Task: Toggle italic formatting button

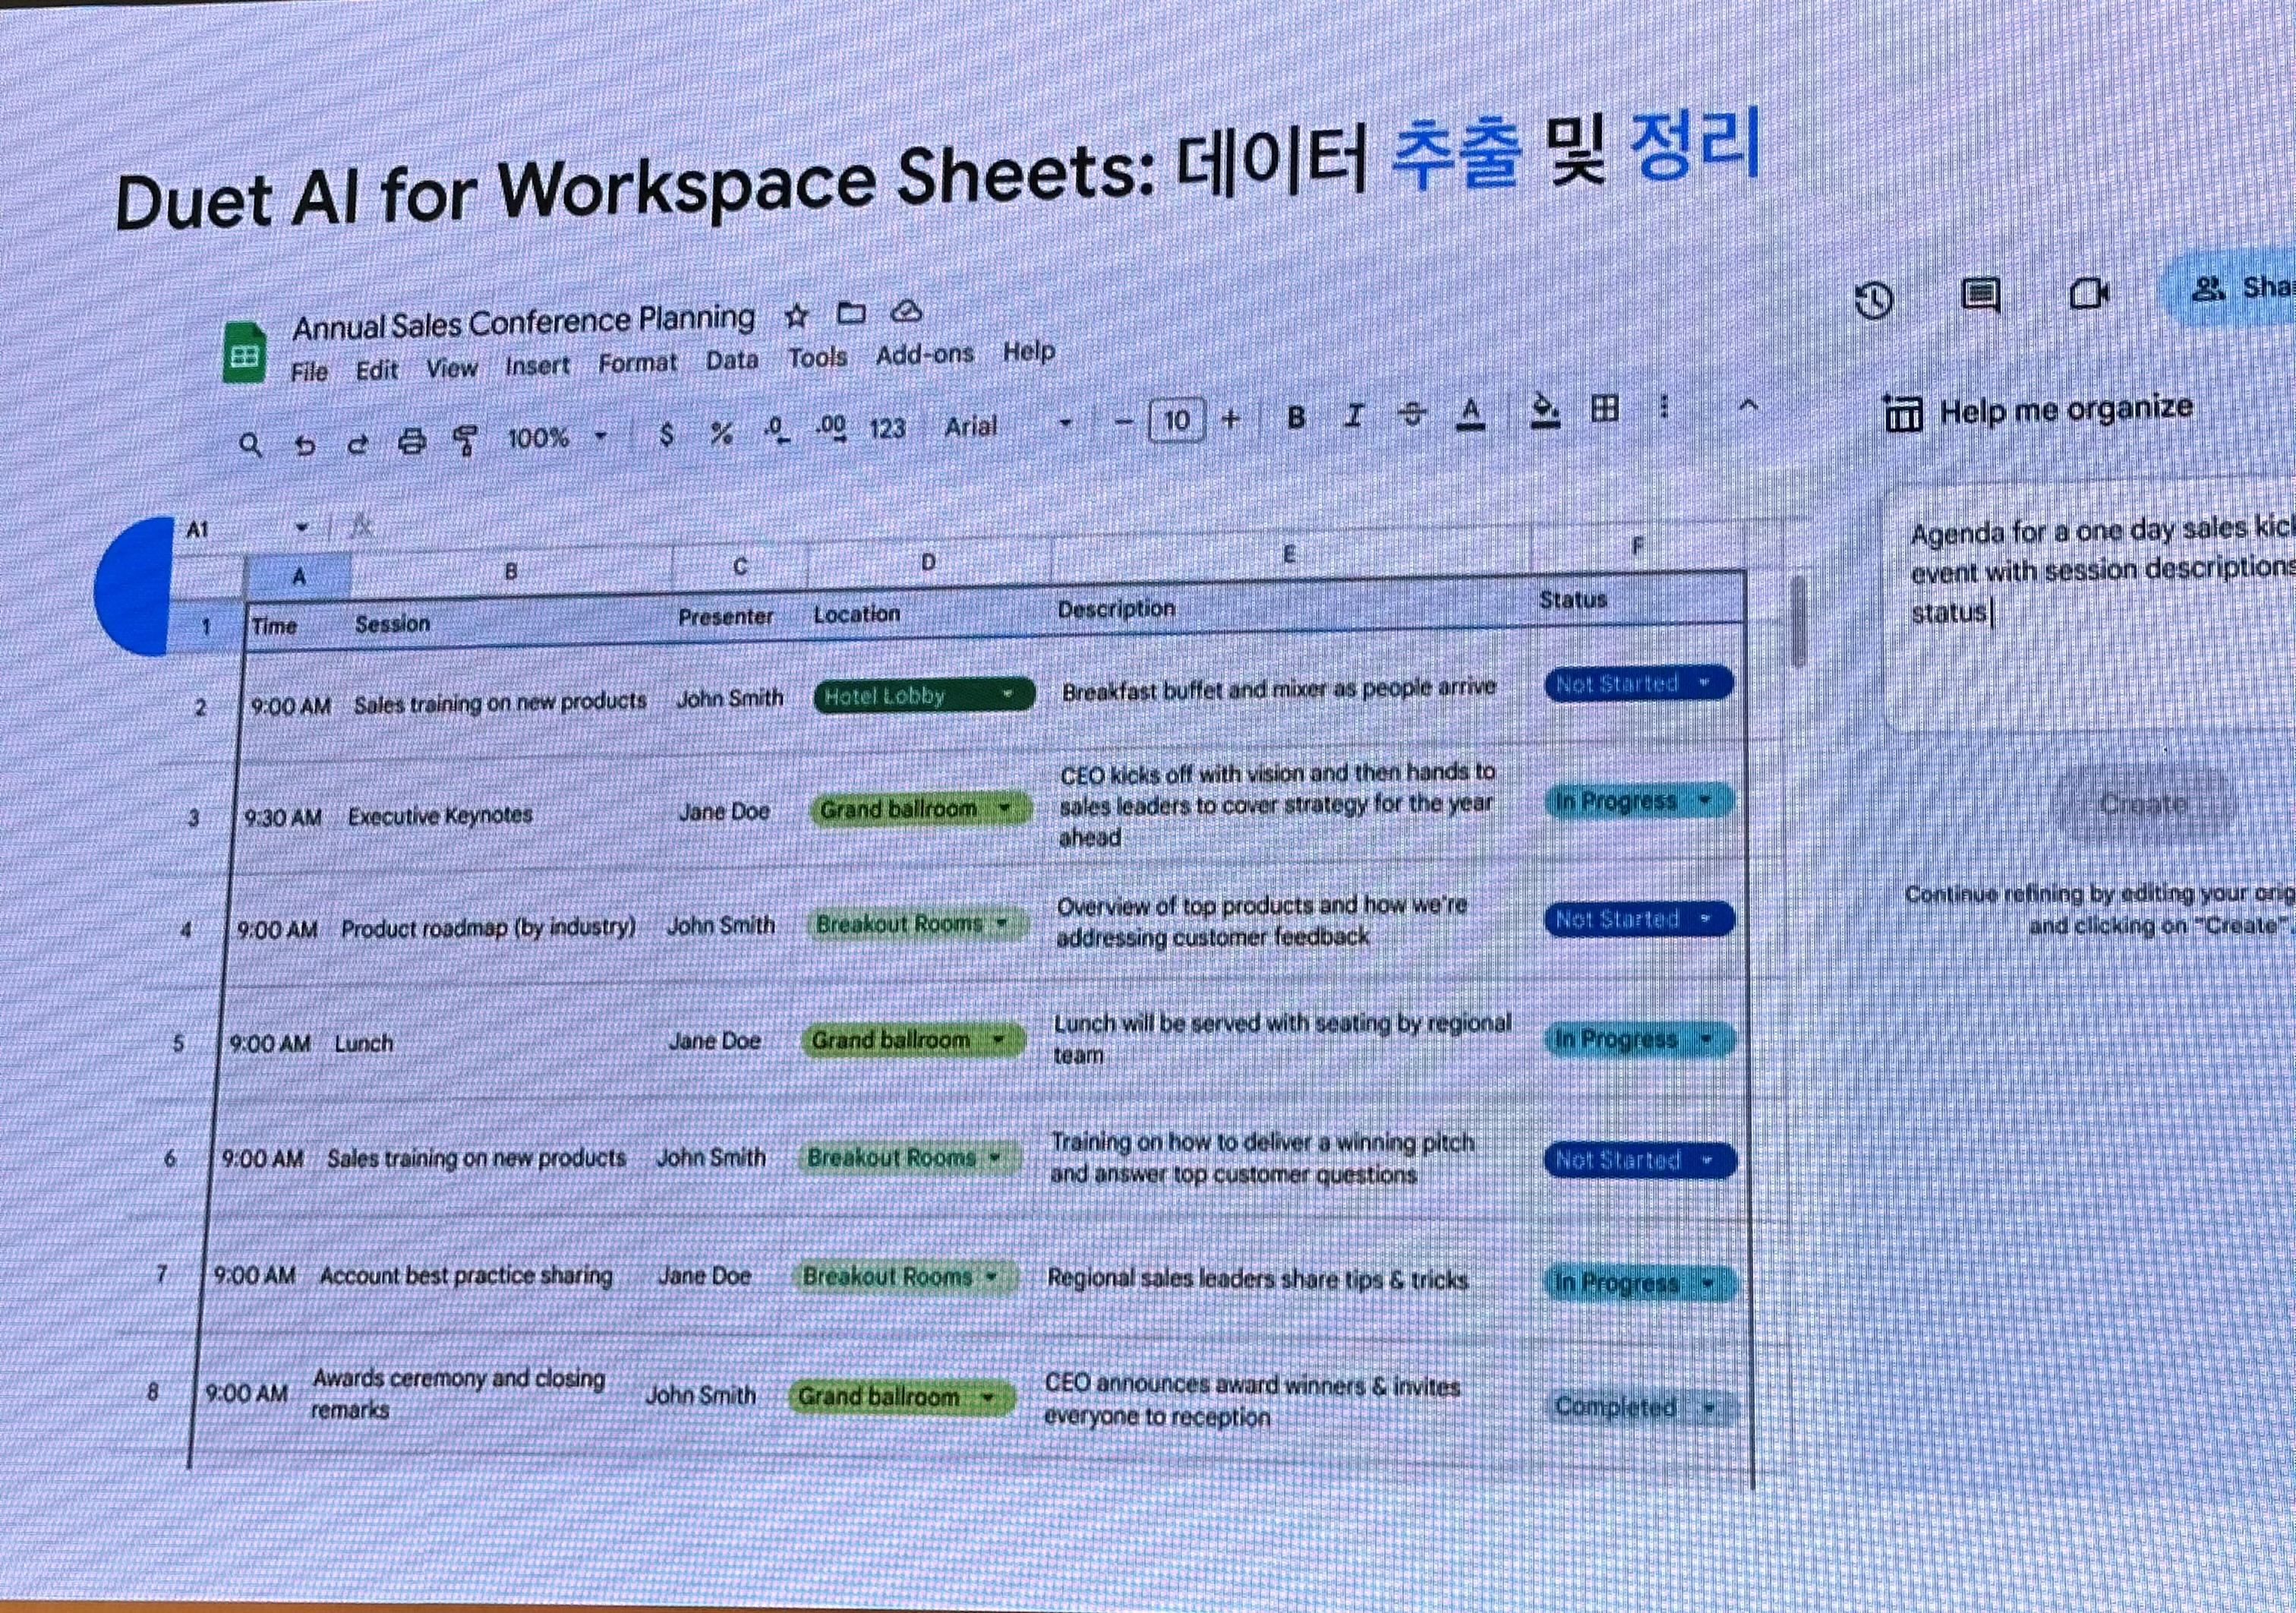Action: tap(1354, 416)
